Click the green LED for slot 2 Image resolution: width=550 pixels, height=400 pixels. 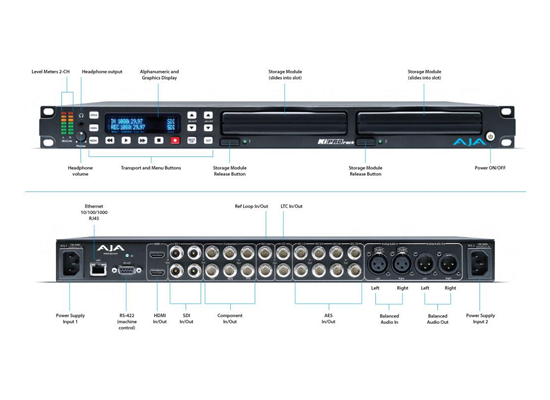click(x=380, y=142)
